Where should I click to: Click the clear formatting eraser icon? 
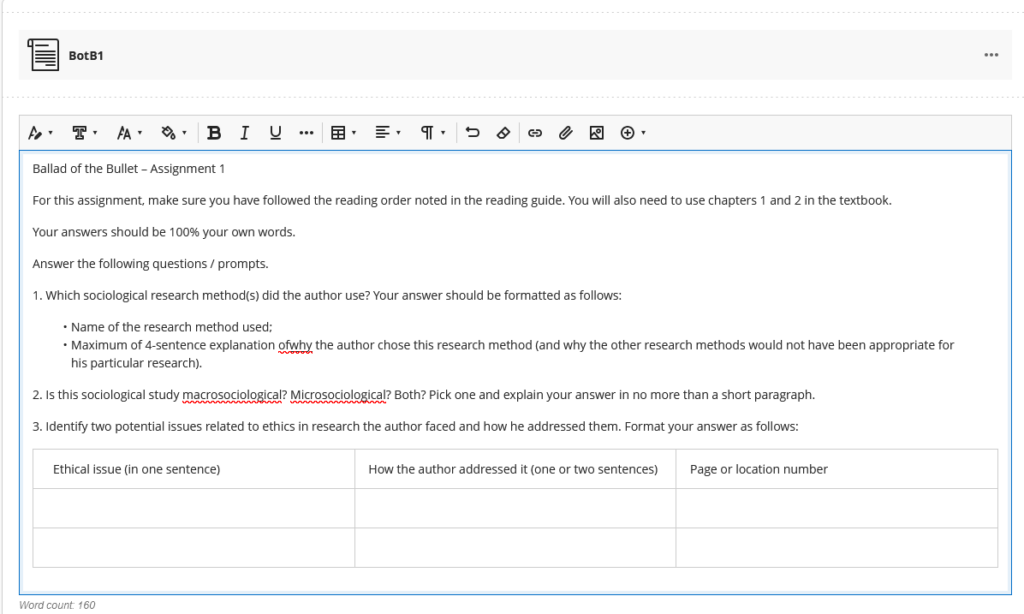click(x=504, y=133)
